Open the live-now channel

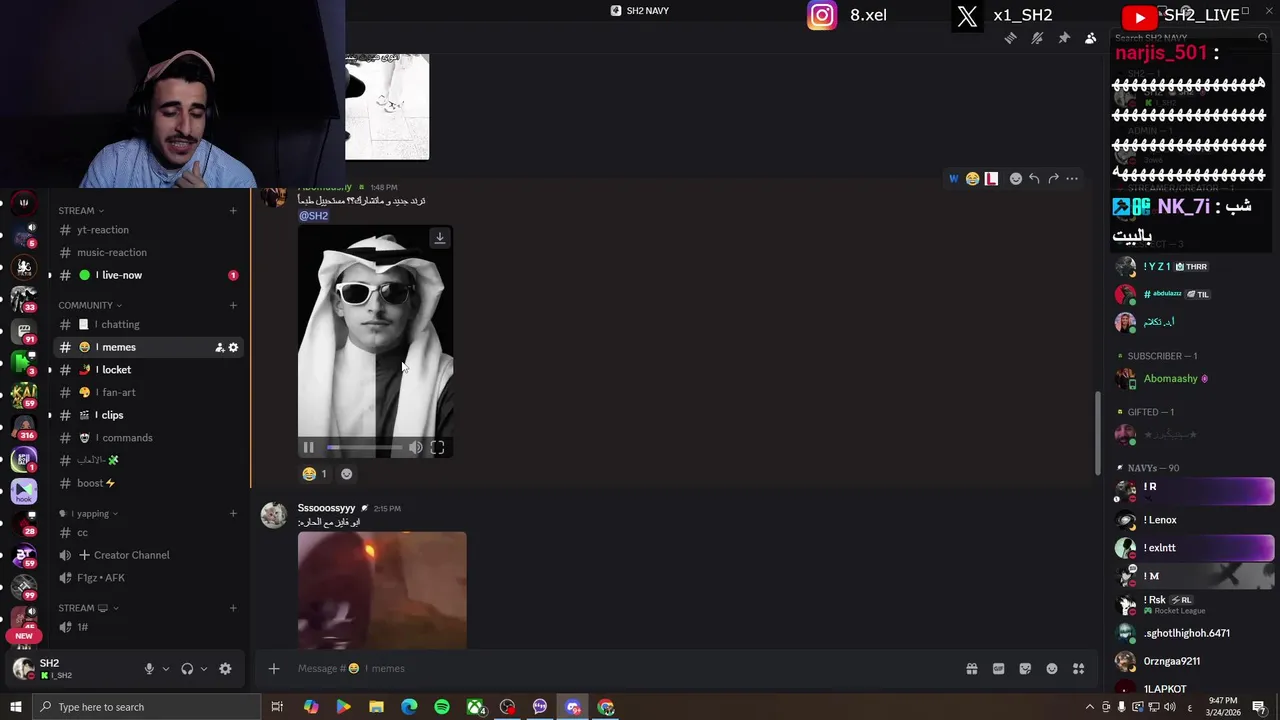coord(148,275)
